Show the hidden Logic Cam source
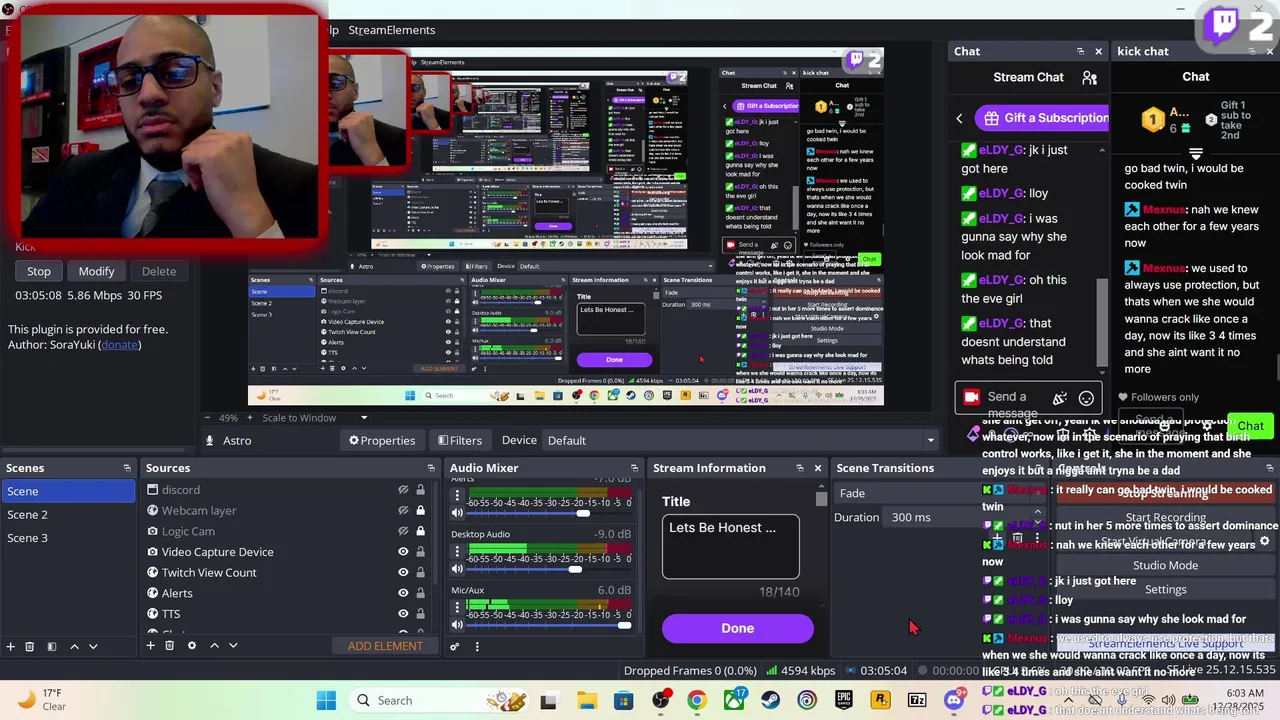Image resolution: width=1280 pixels, height=720 pixels. (x=403, y=531)
